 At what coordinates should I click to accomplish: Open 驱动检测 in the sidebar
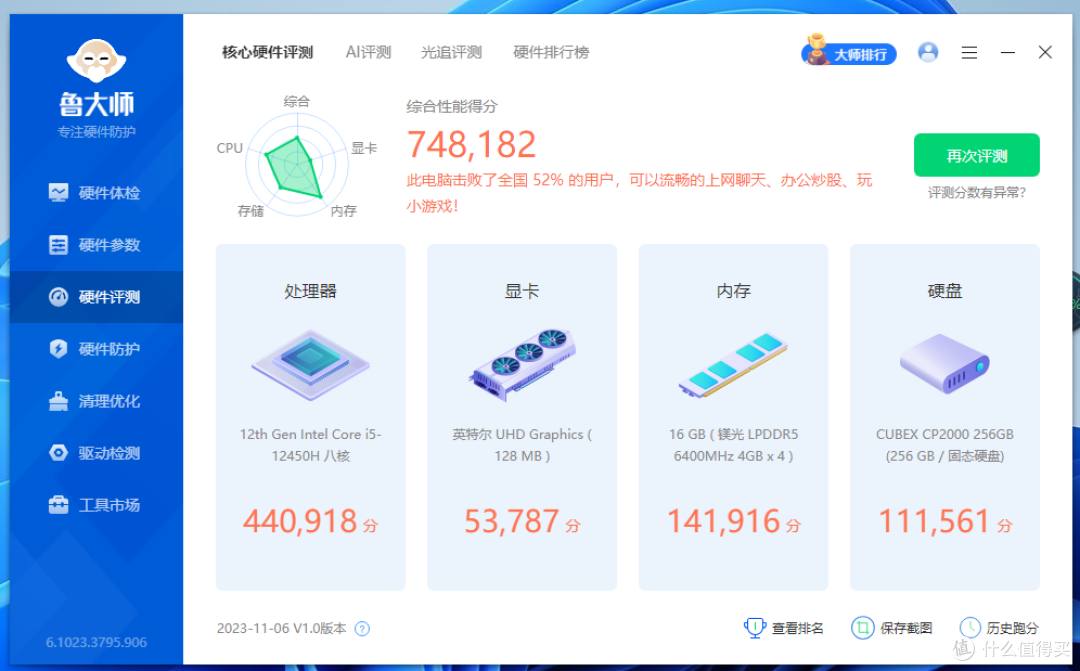[x=96, y=453]
